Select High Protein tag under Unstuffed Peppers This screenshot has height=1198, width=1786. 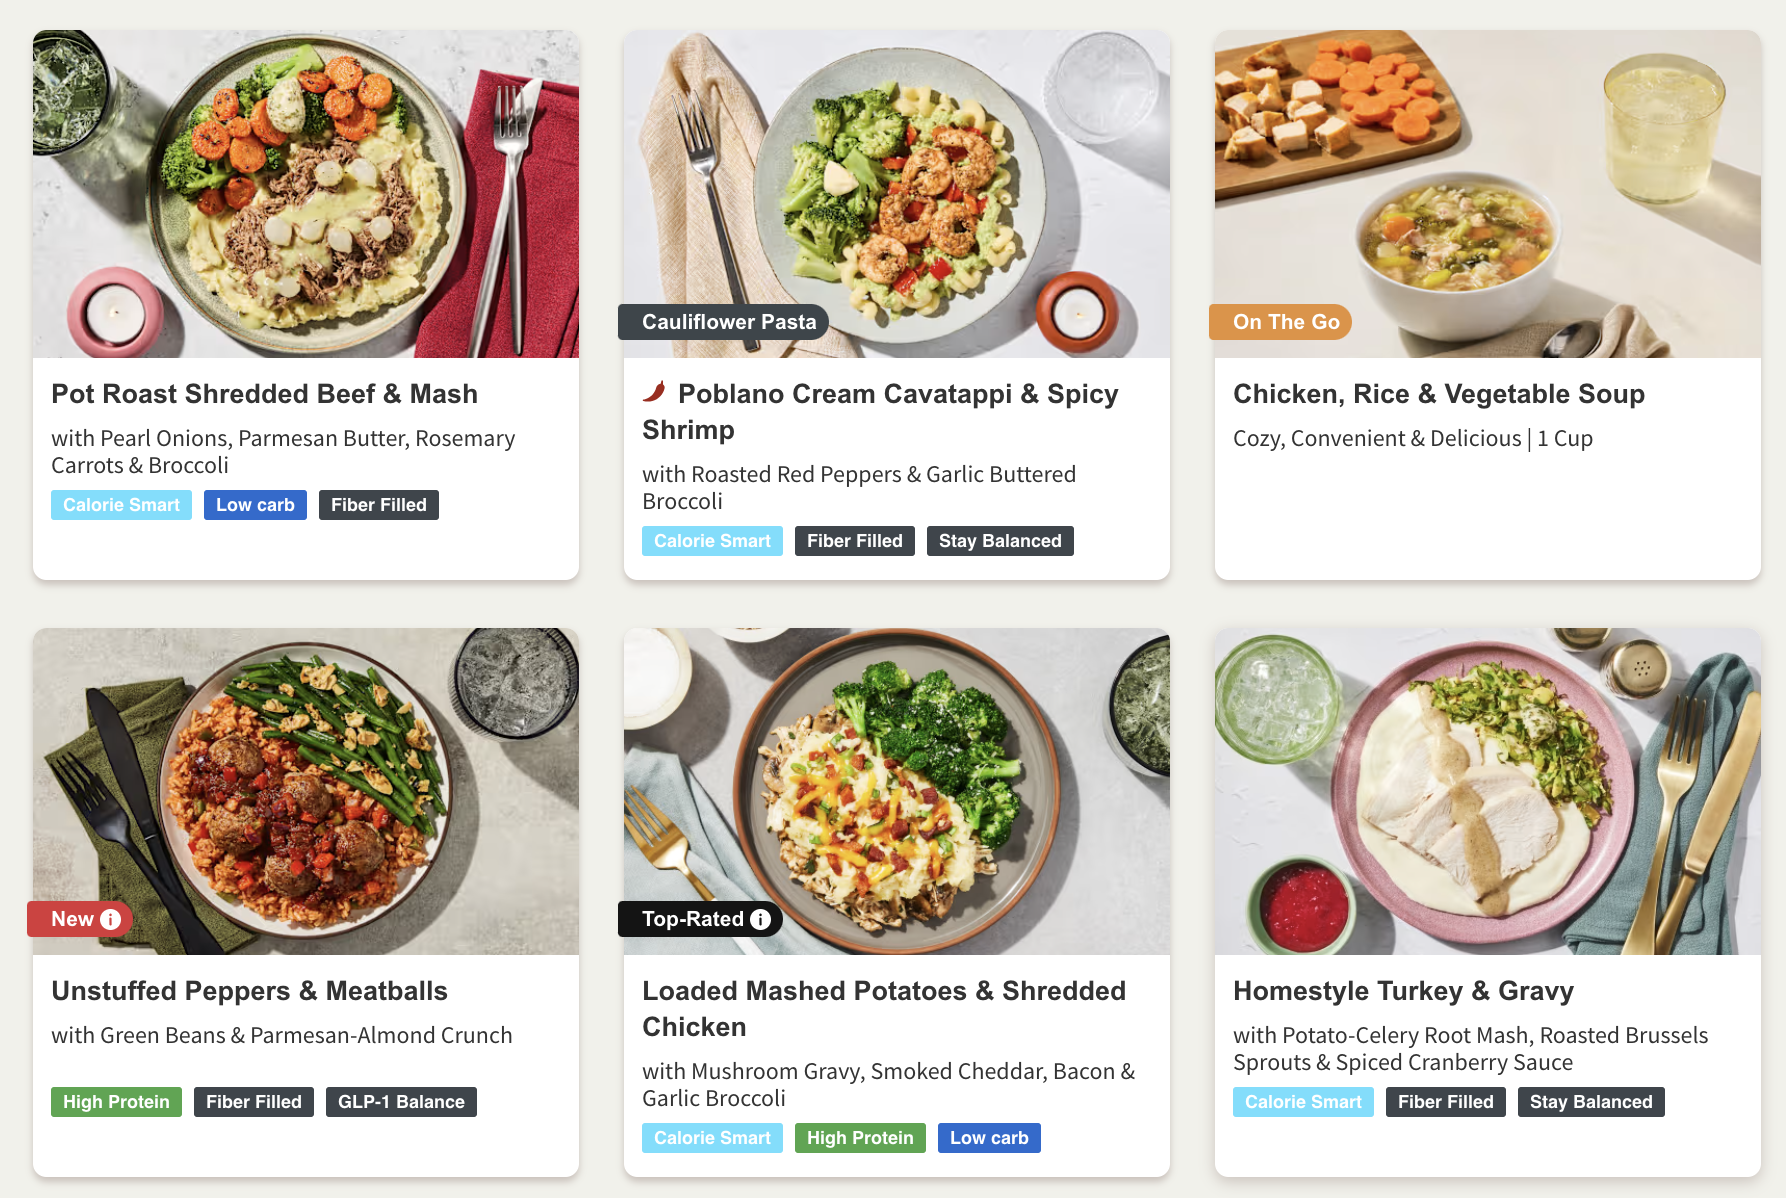pyautogui.click(x=116, y=1102)
